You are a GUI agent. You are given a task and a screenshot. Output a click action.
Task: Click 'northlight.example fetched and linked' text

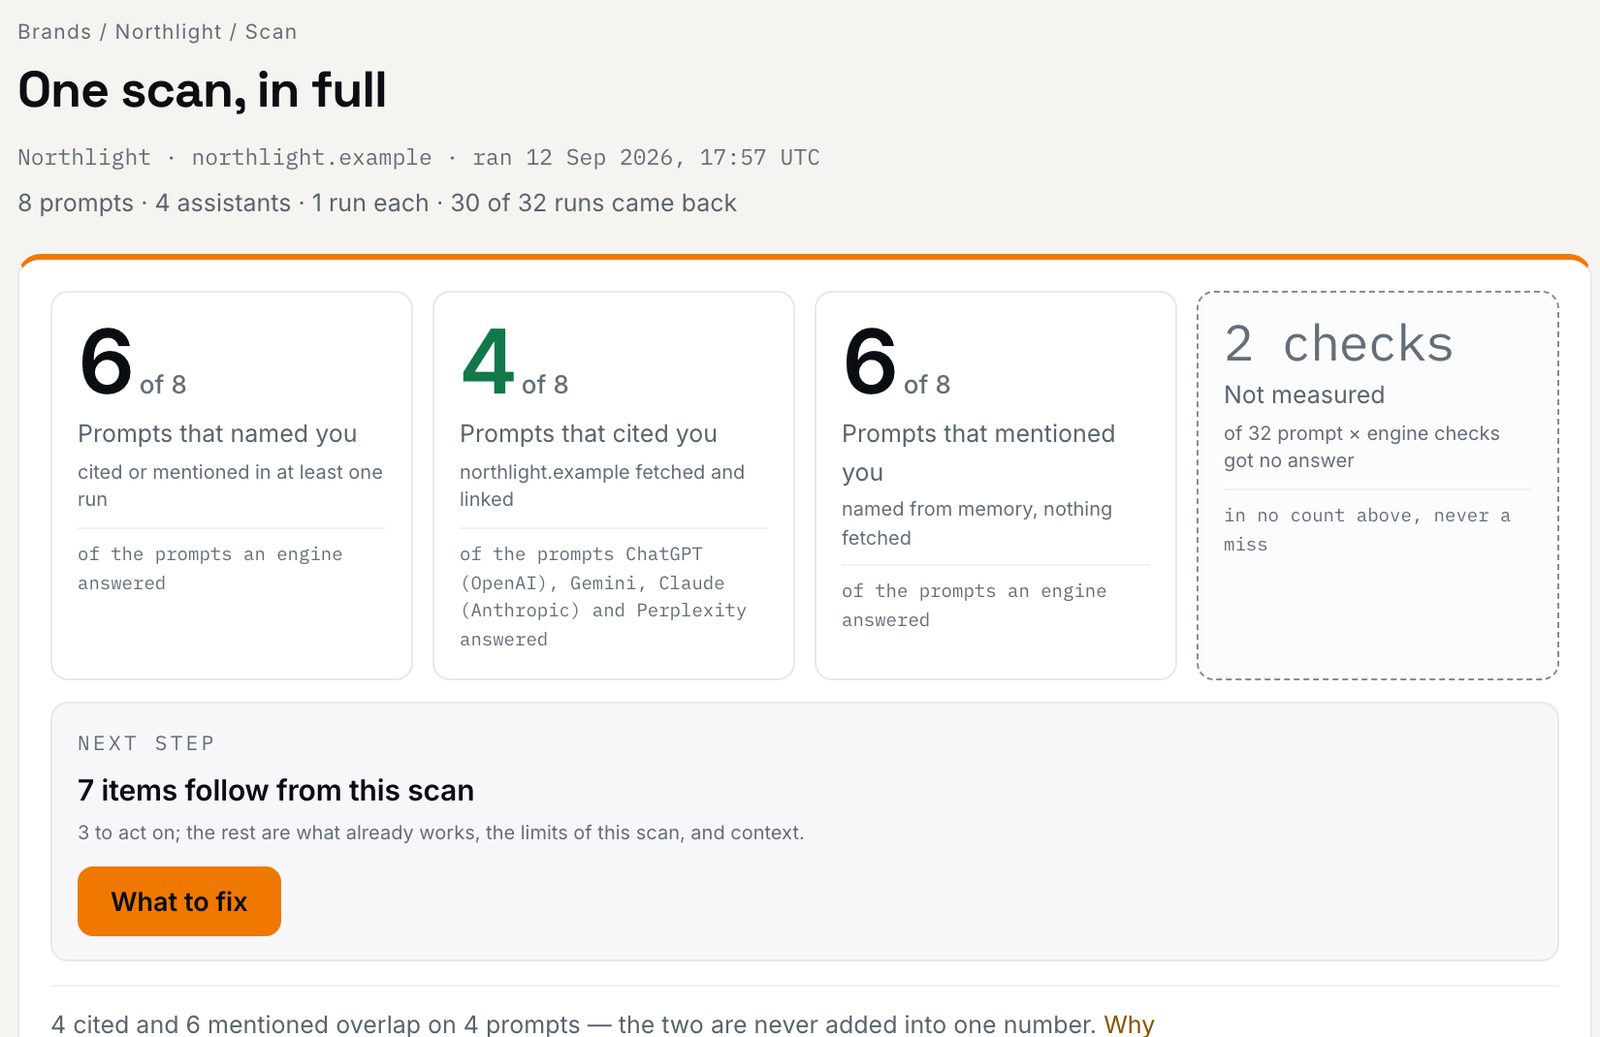pos(602,485)
